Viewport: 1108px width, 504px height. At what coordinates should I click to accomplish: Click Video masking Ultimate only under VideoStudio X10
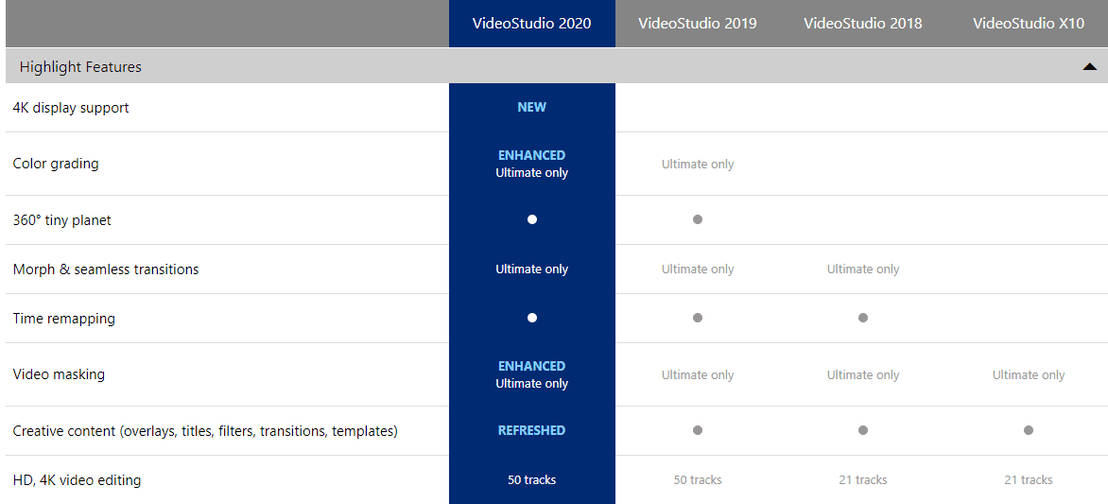tap(1028, 375)
